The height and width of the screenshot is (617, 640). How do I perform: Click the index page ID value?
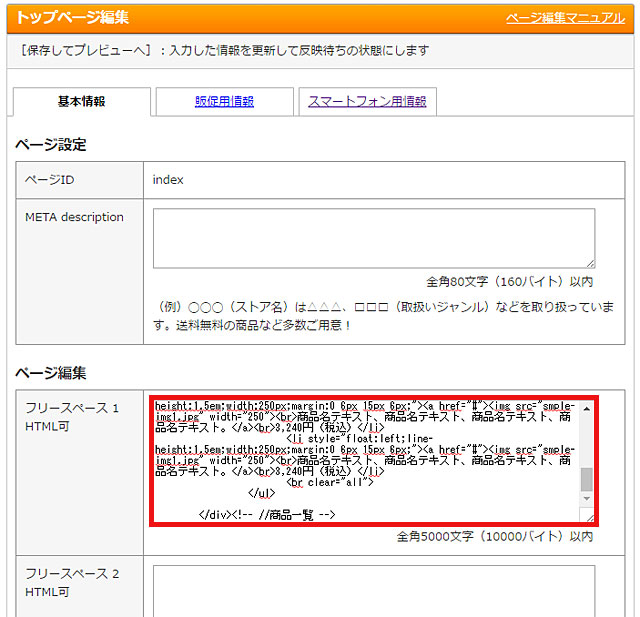click(x=168, y=180)
